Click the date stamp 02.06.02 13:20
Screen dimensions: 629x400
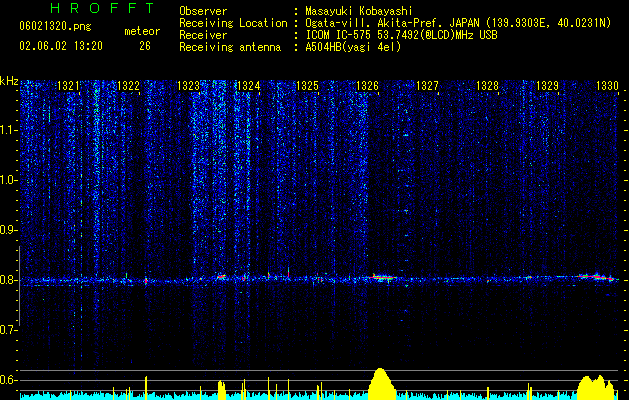61,46
